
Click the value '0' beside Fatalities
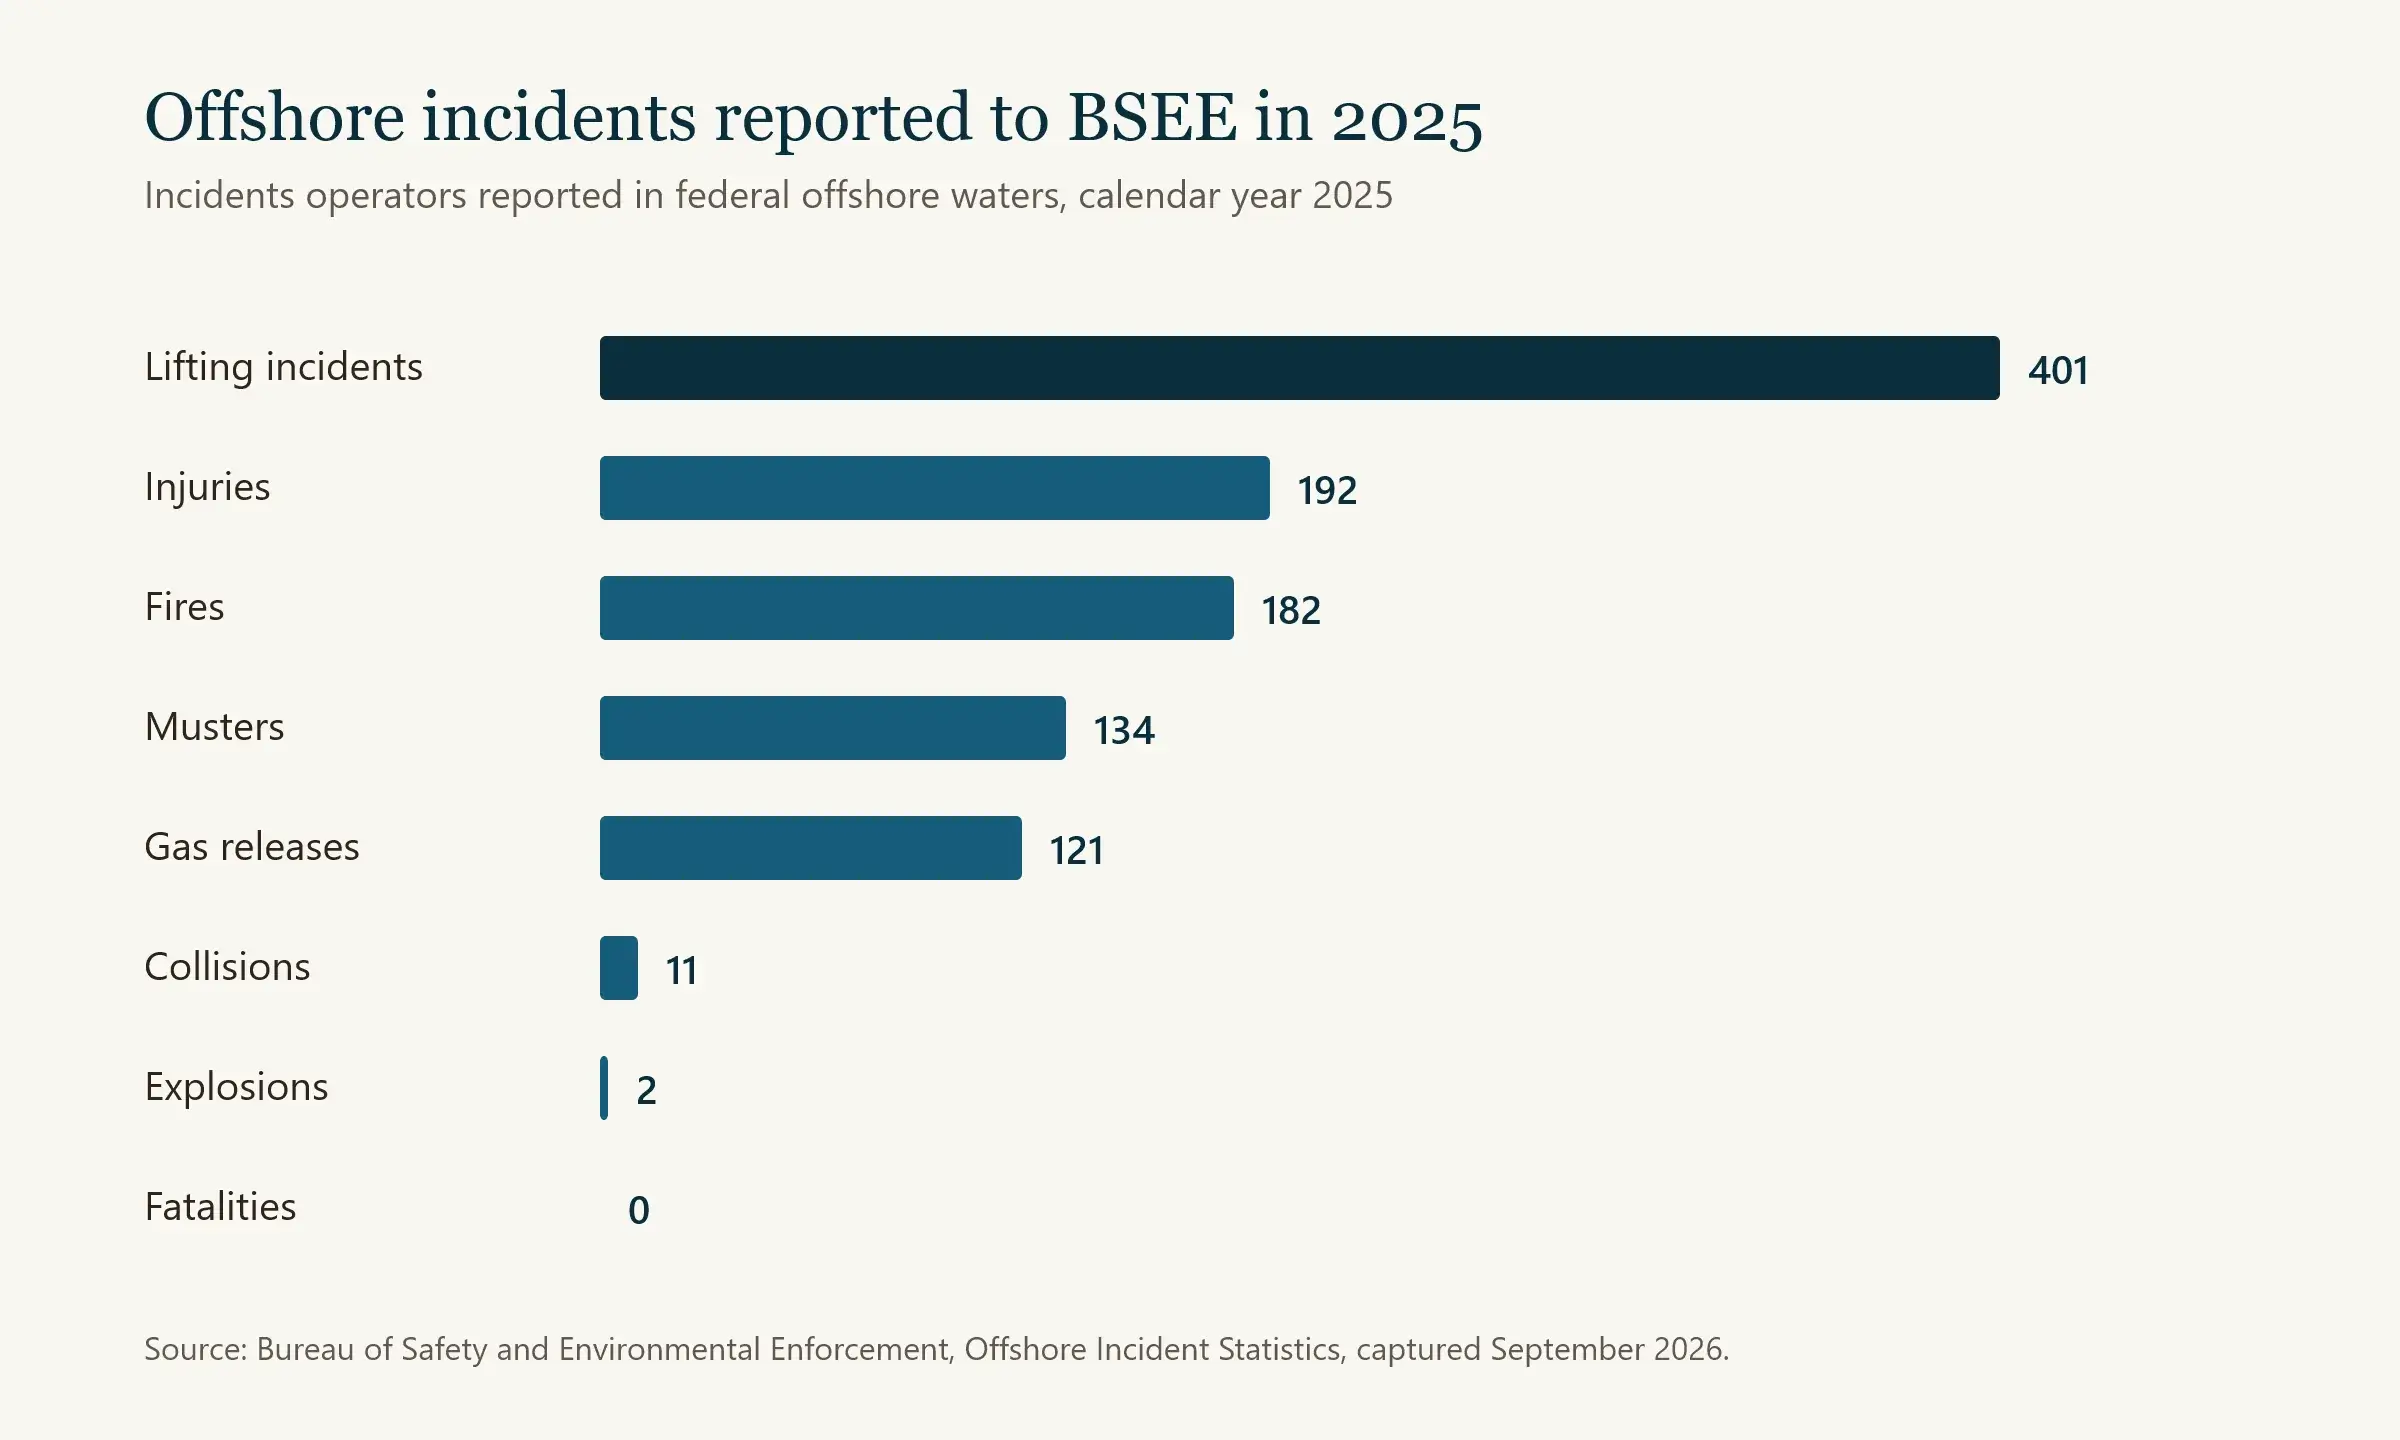[x=639, y=1211]
